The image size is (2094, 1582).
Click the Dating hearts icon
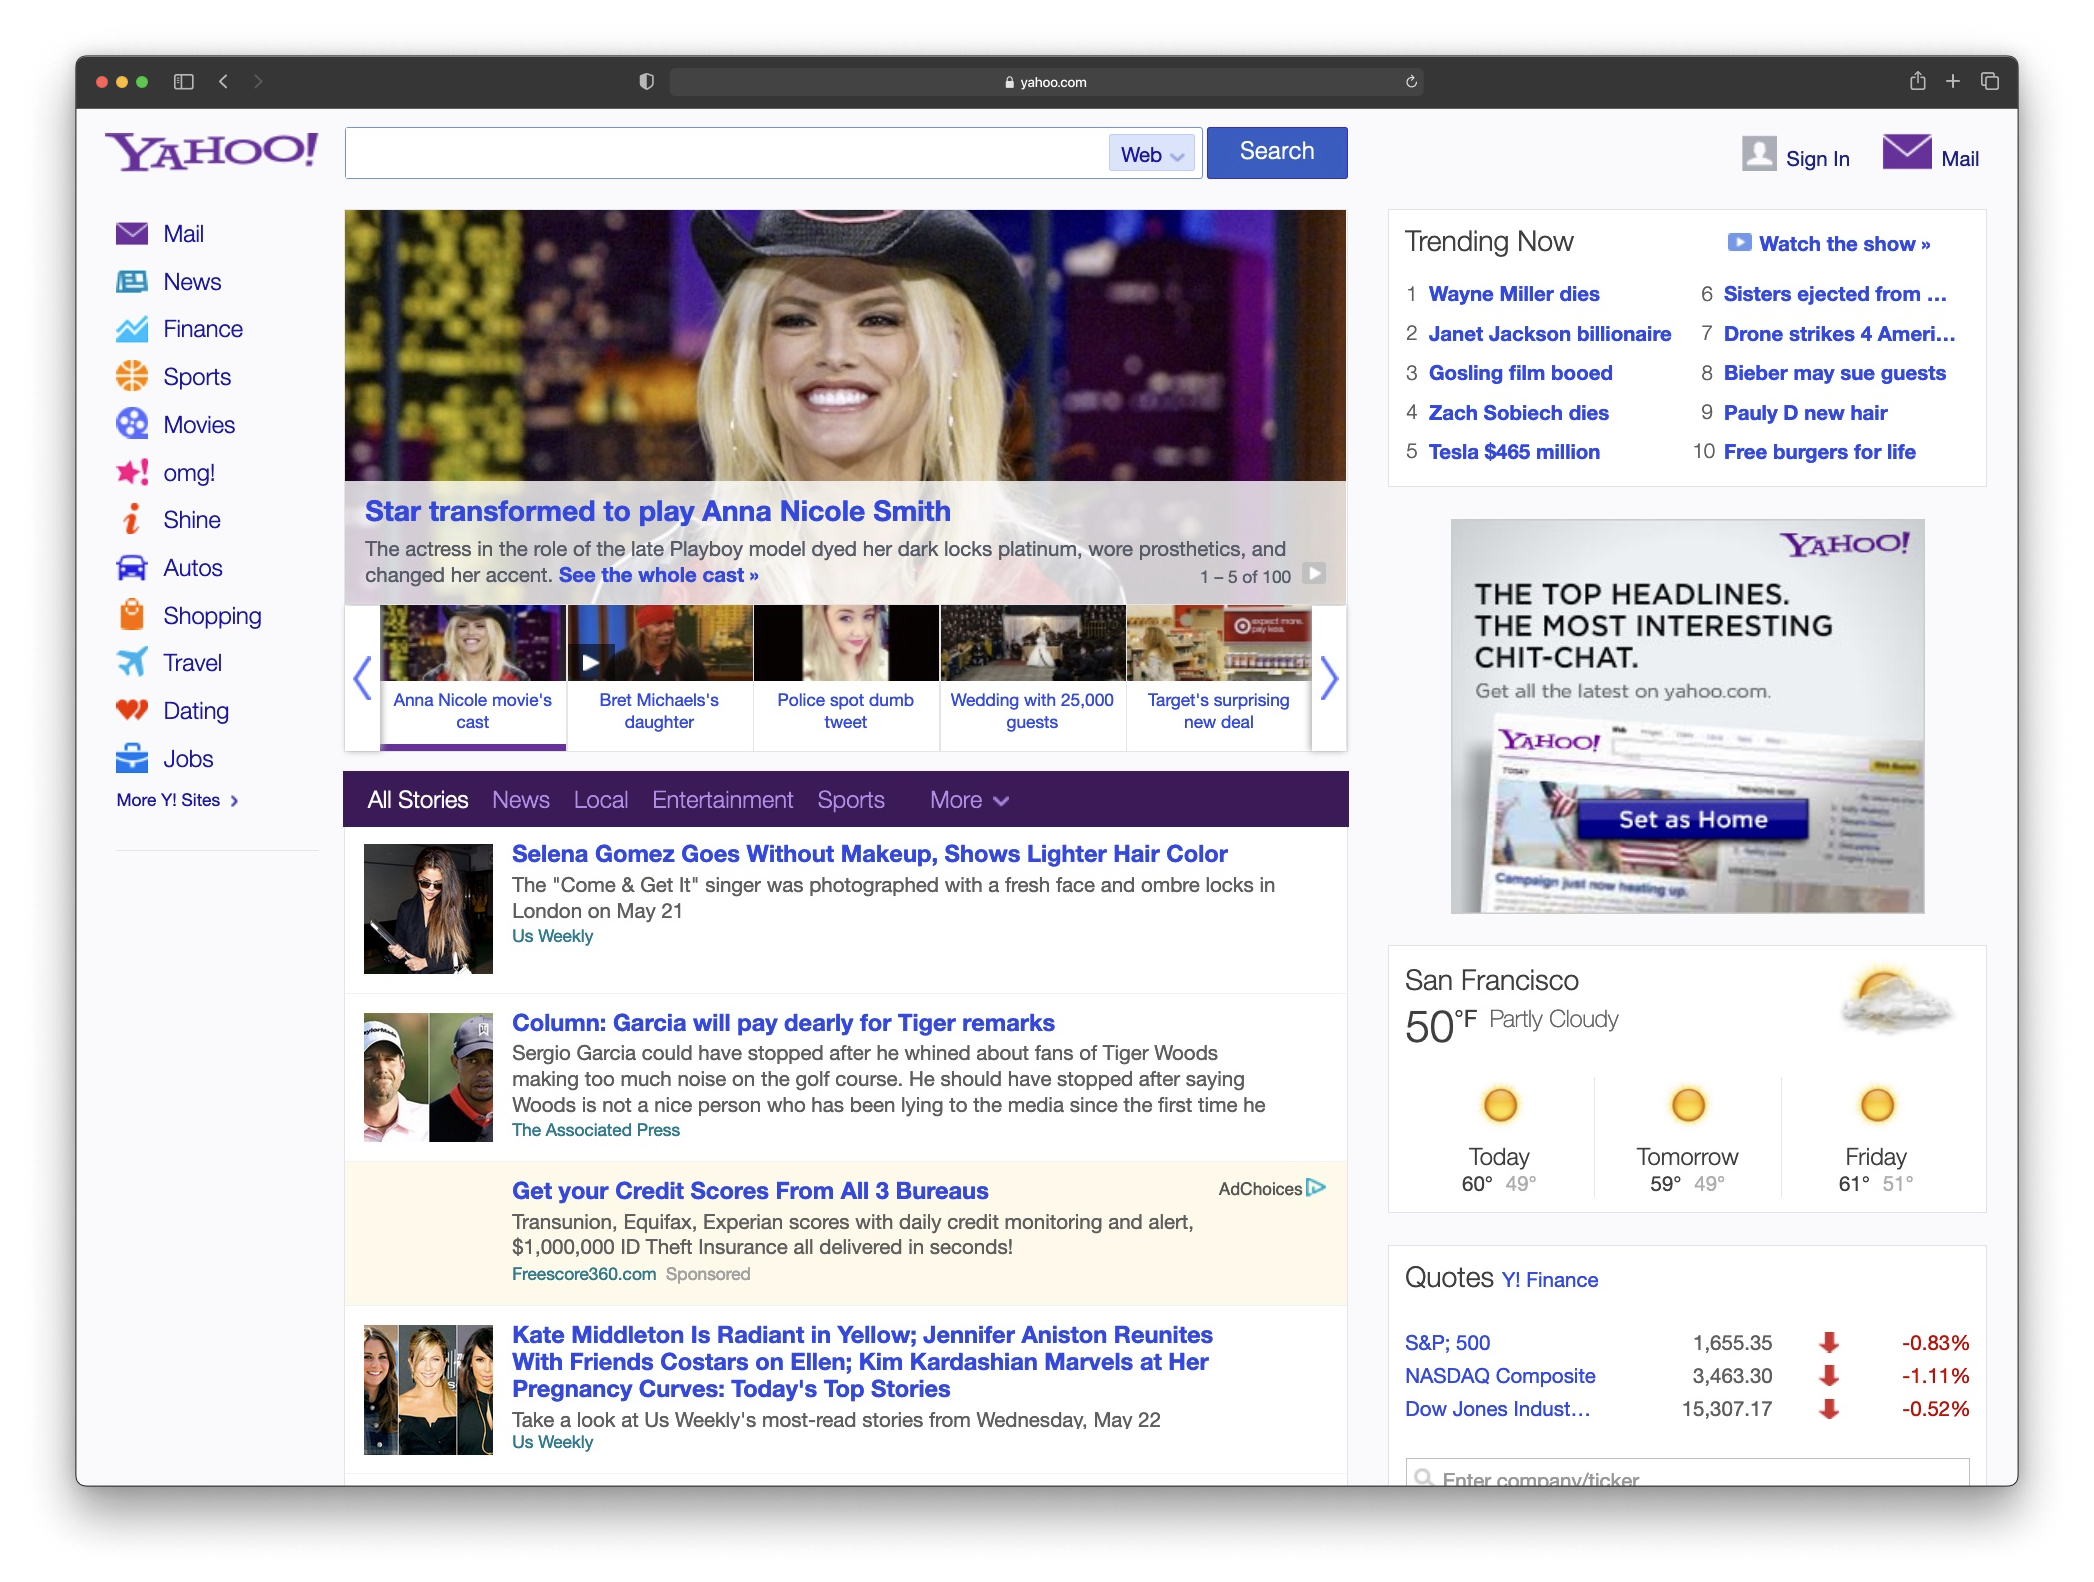coord(132,710)
